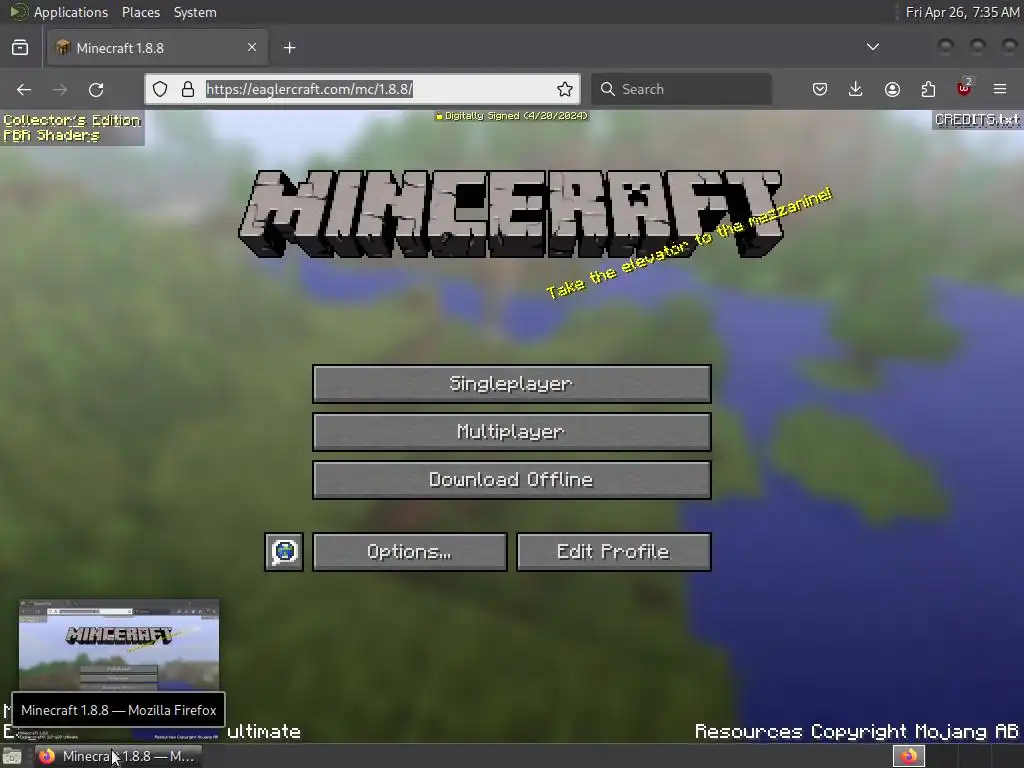Viewport: 1024px width, 768px height.
Task: Open the uBlock Origin extension
Action: tap(964, 89)
